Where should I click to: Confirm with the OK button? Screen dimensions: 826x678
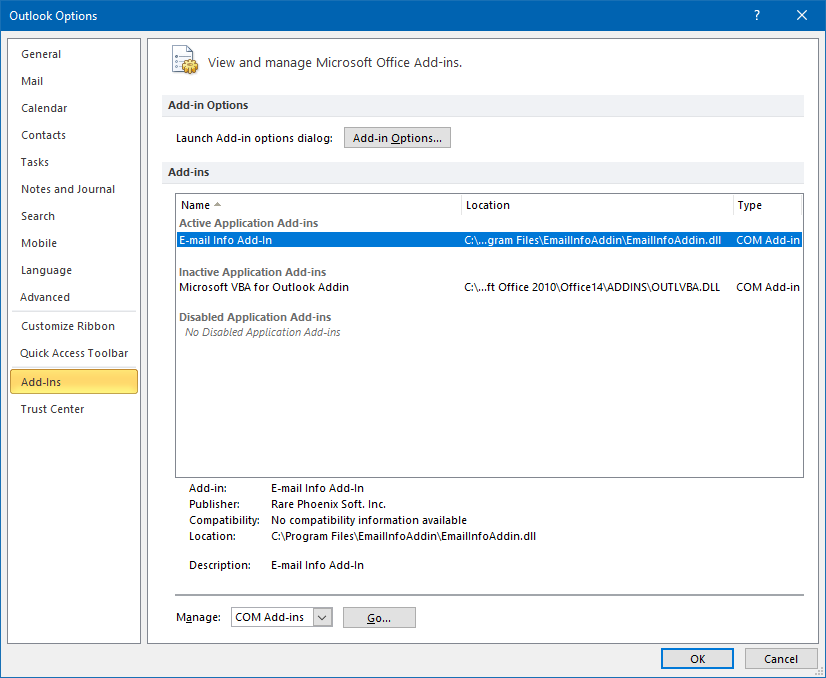point(697,659)
